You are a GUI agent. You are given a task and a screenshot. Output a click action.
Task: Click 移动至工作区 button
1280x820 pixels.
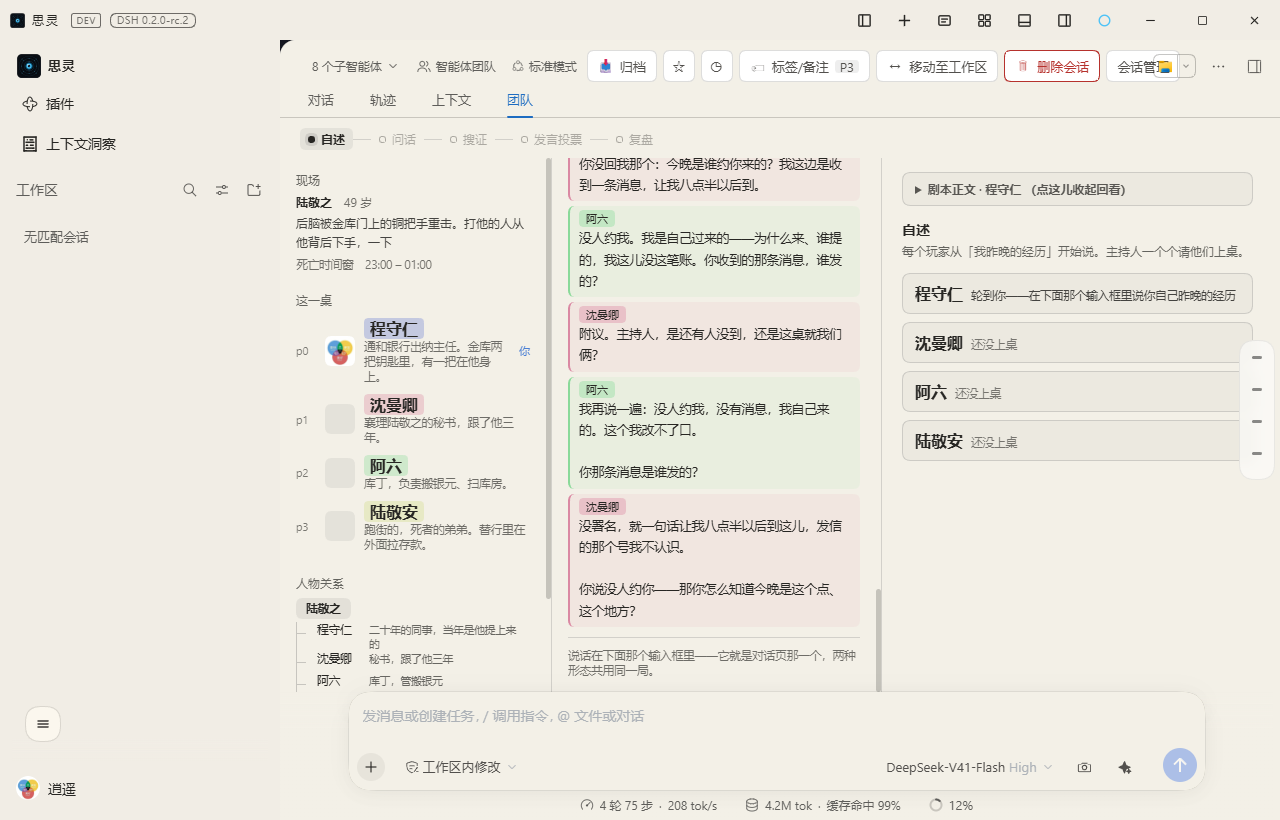[937, 67]
